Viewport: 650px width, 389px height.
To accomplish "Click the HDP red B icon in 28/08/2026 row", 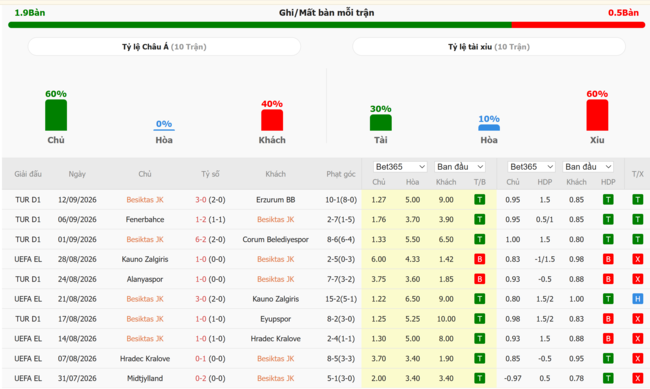I will [x=608, y=259].
